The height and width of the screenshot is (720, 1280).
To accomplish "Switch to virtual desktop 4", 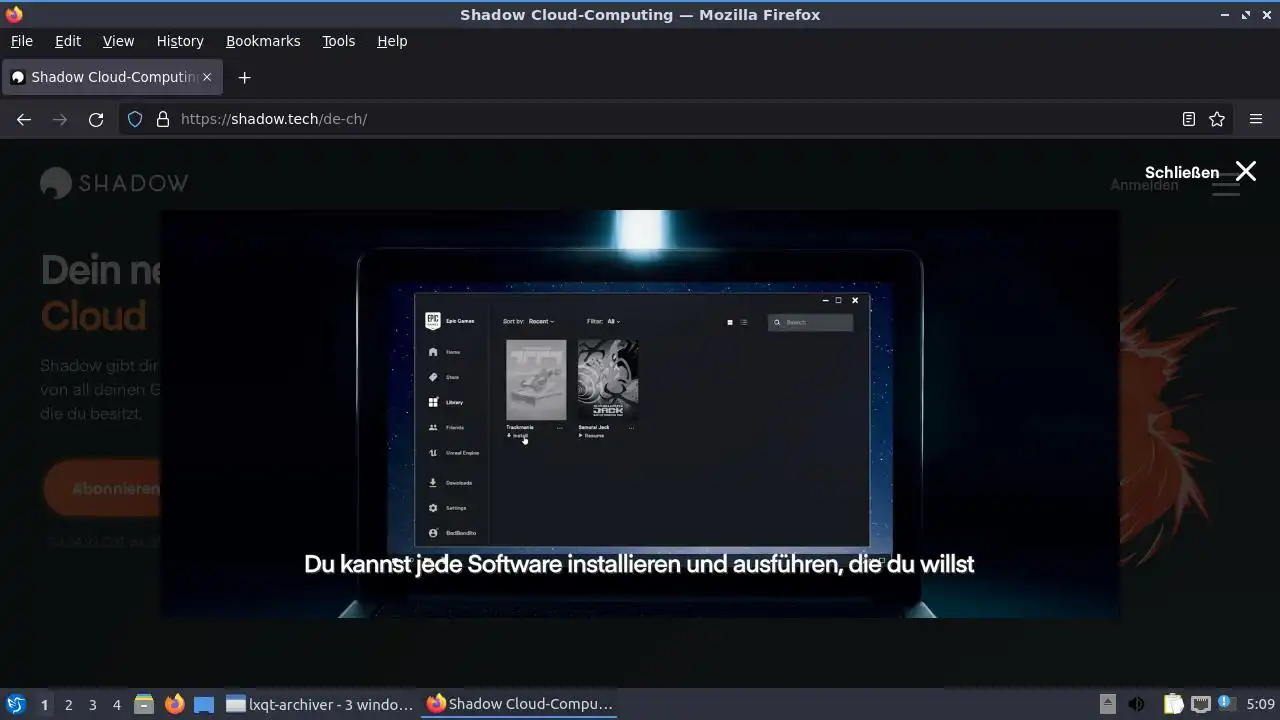I will pos(116,705).
